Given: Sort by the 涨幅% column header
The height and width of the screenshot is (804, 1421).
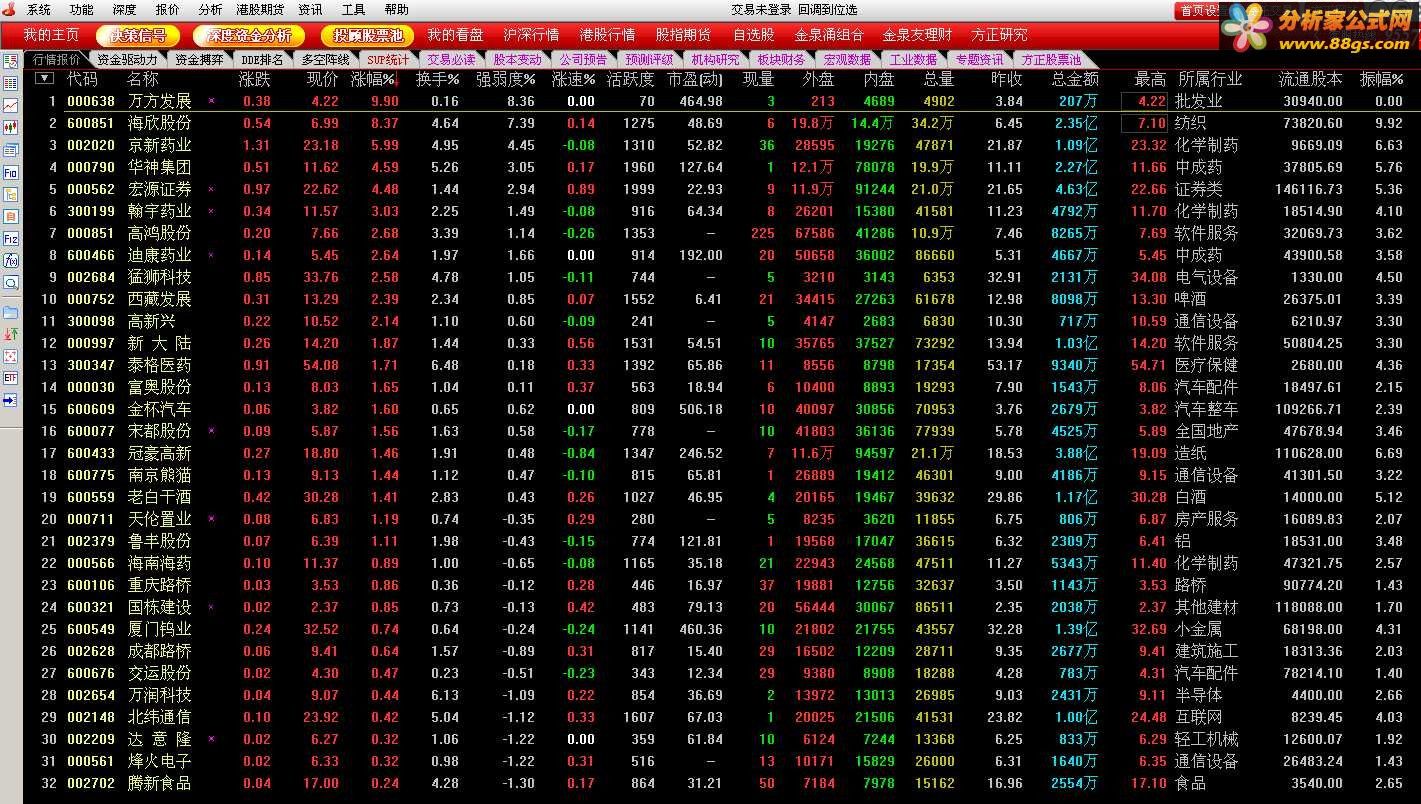Looking at the screenshot, I should [374, 79].
